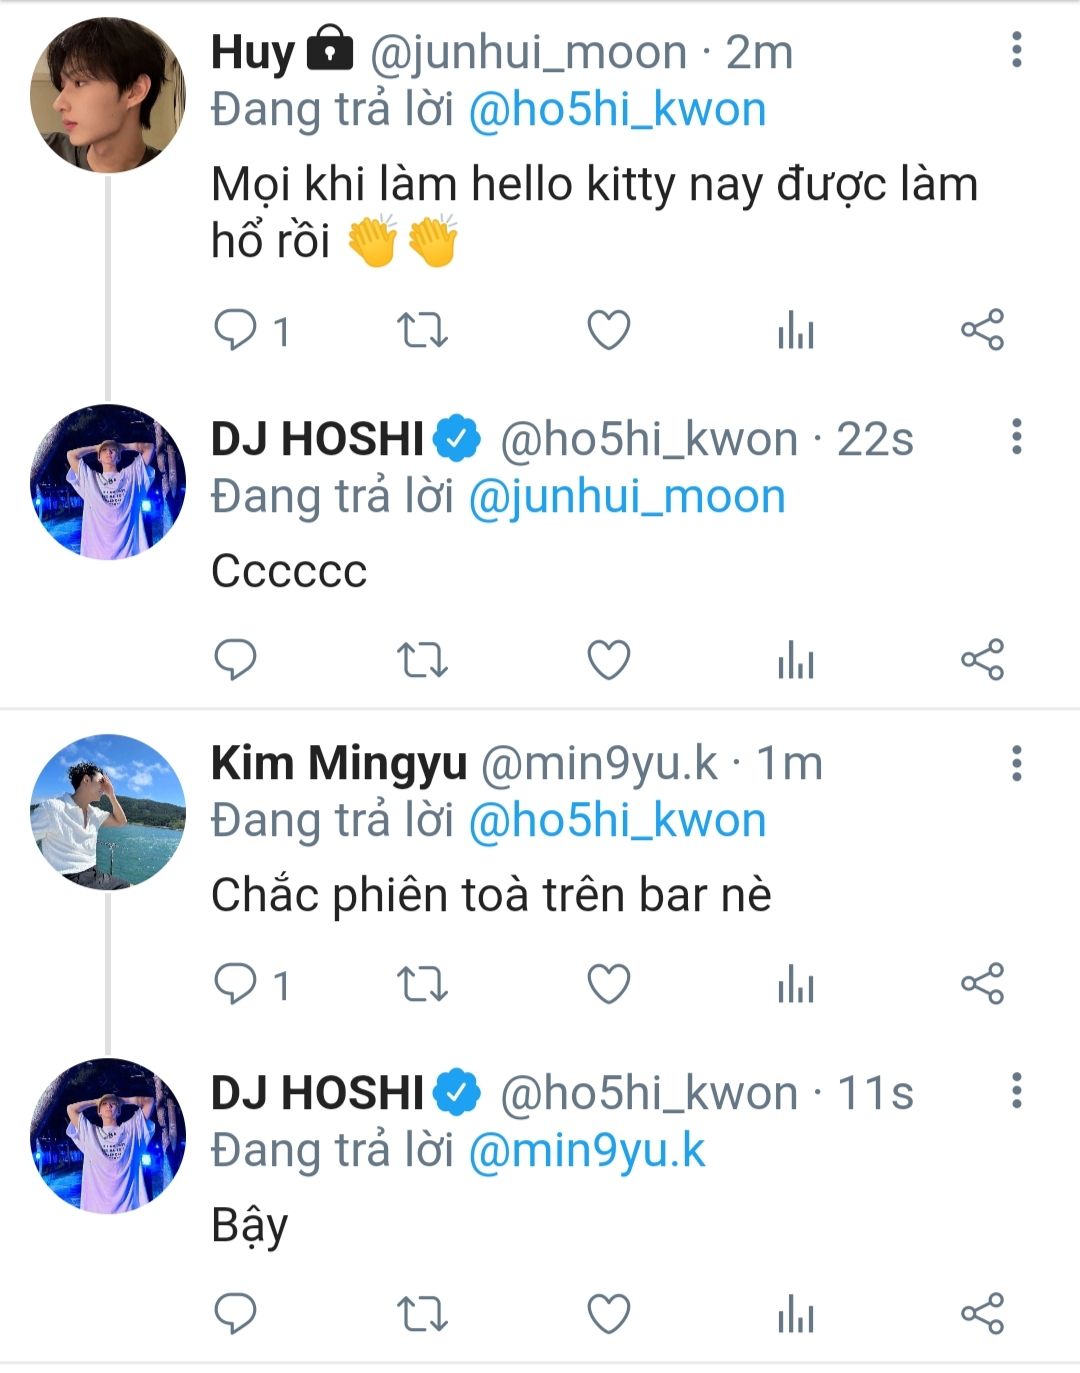Open @junhui_moon mention link in Hoshi's reply
Viewport: 1080px width, 1373px height.
pos(627,497)
